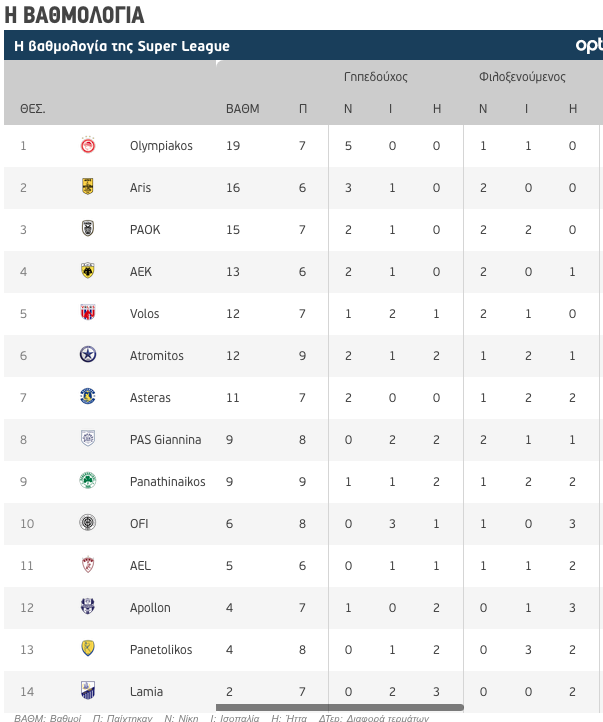Select the Lamia club crest
The height and width of the screenshot is (722, 603).
[87, 690]
